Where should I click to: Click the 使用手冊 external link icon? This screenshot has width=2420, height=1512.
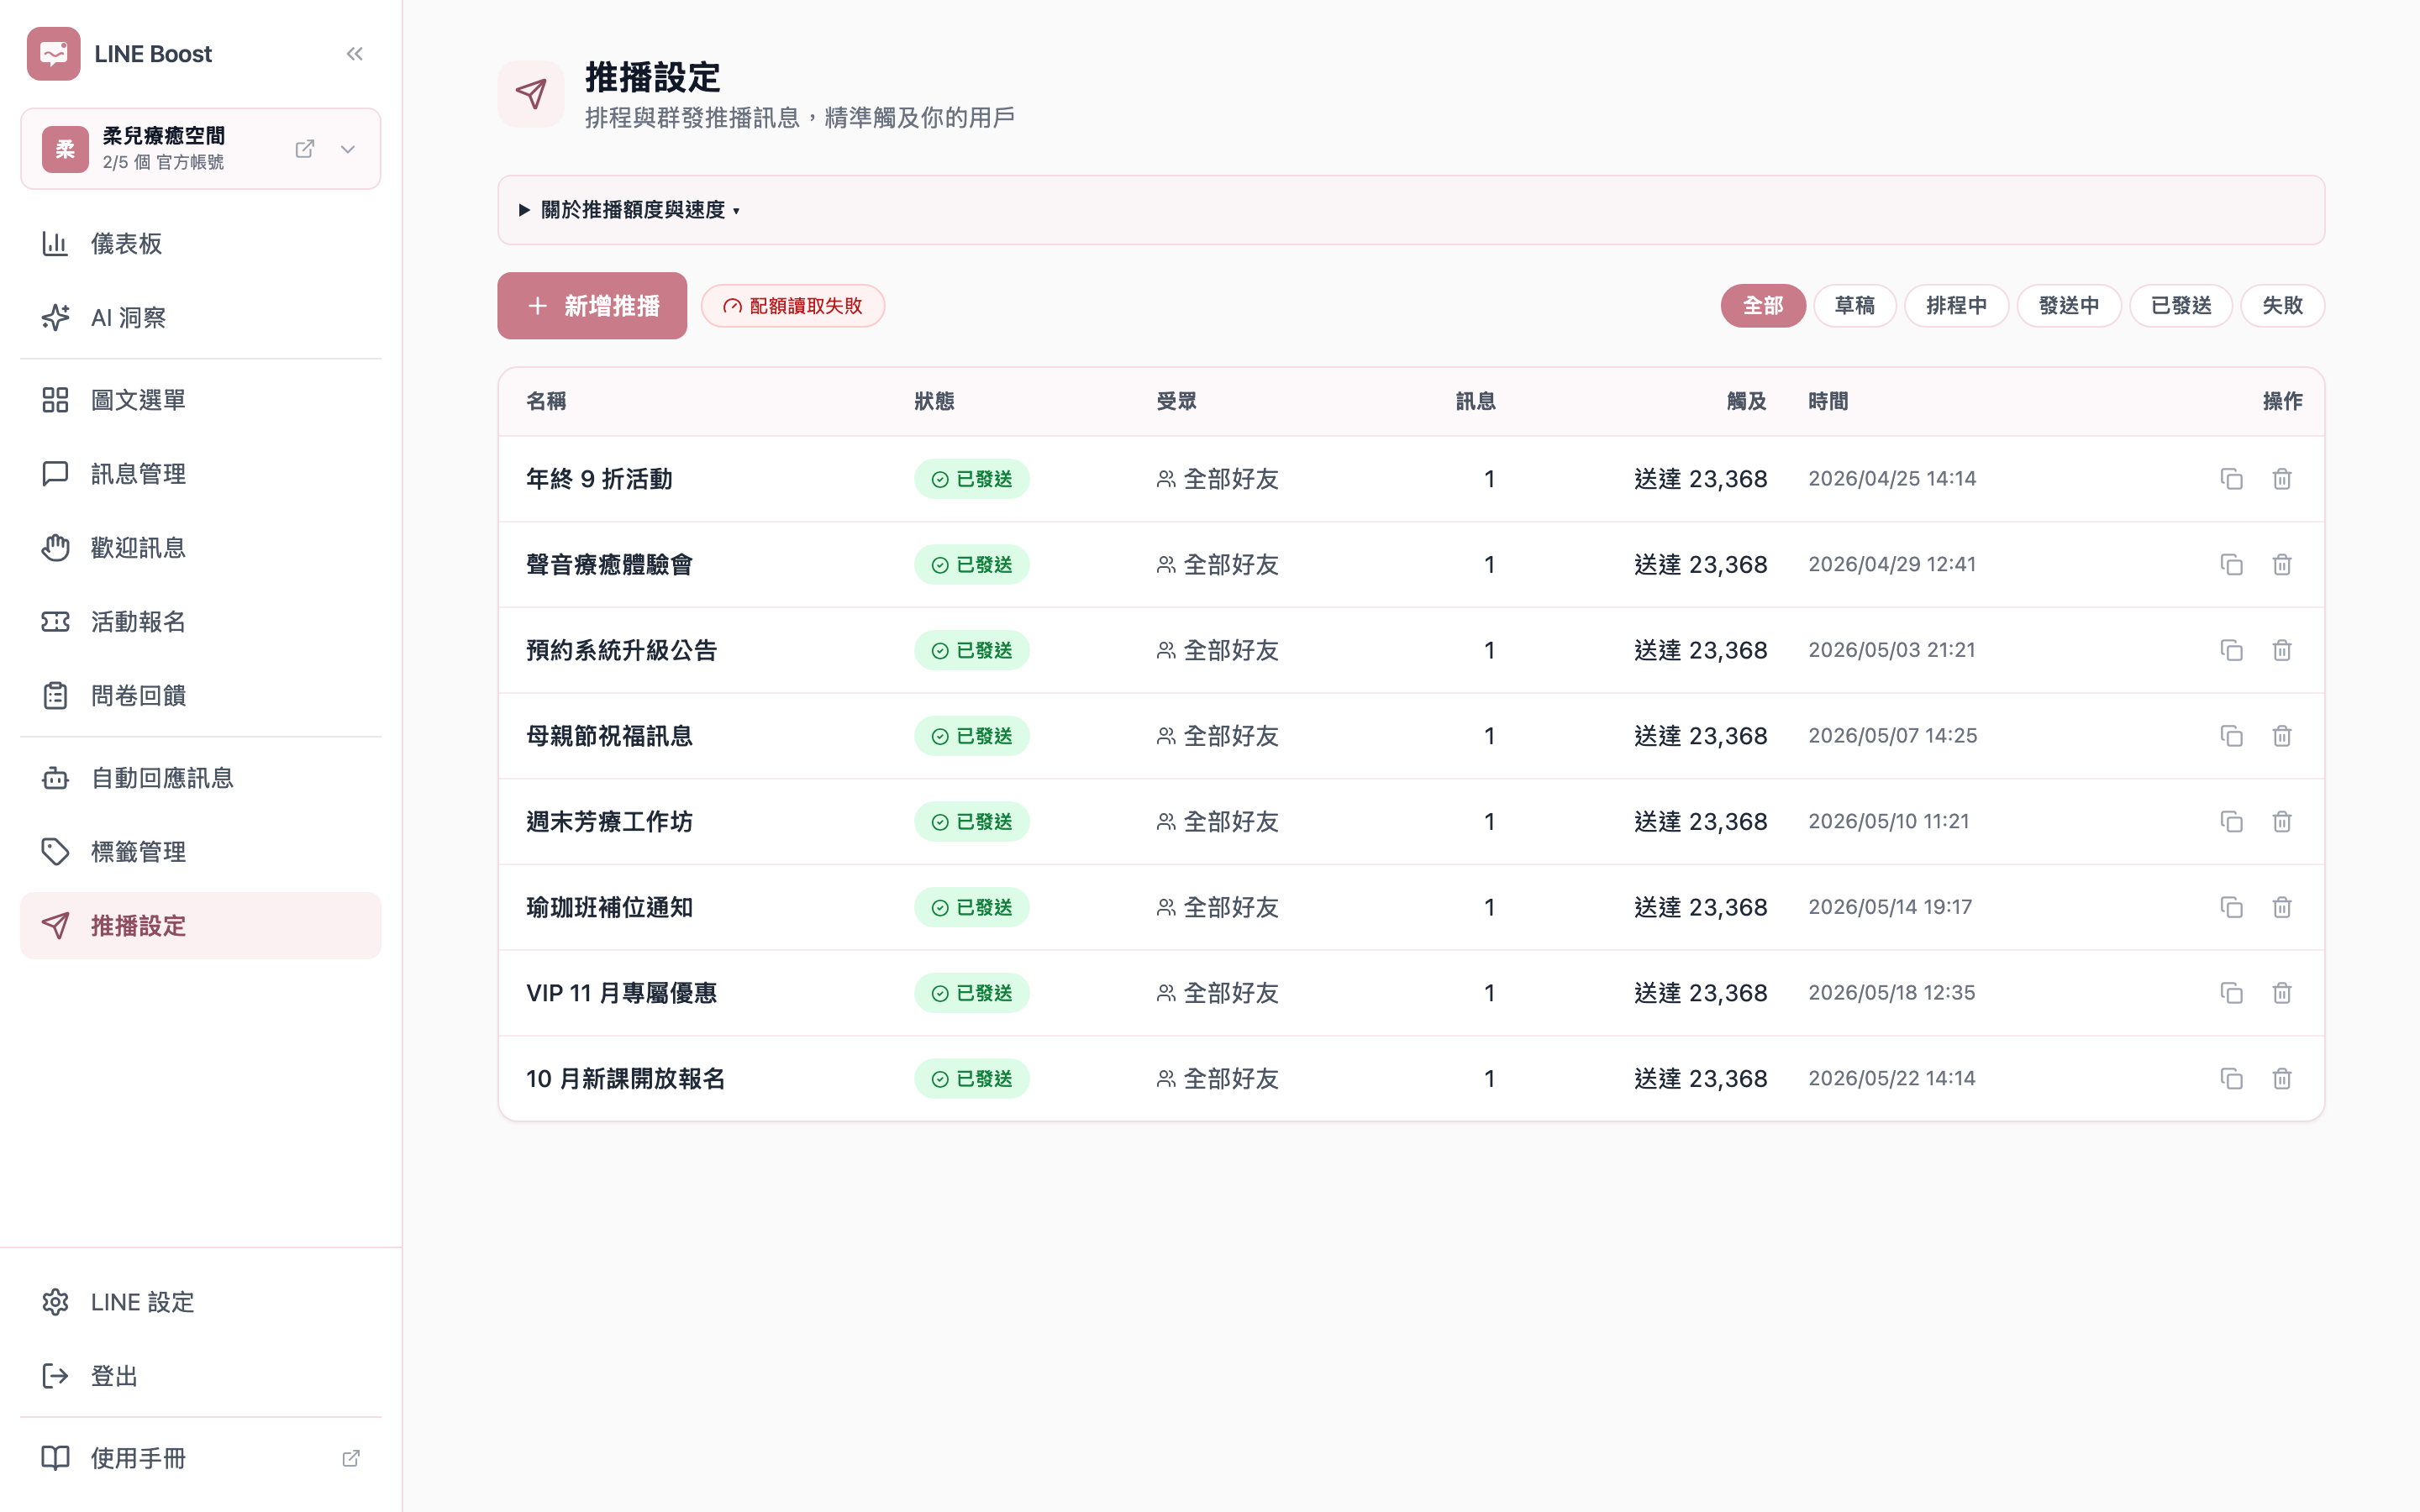(x=351, y=1458)
